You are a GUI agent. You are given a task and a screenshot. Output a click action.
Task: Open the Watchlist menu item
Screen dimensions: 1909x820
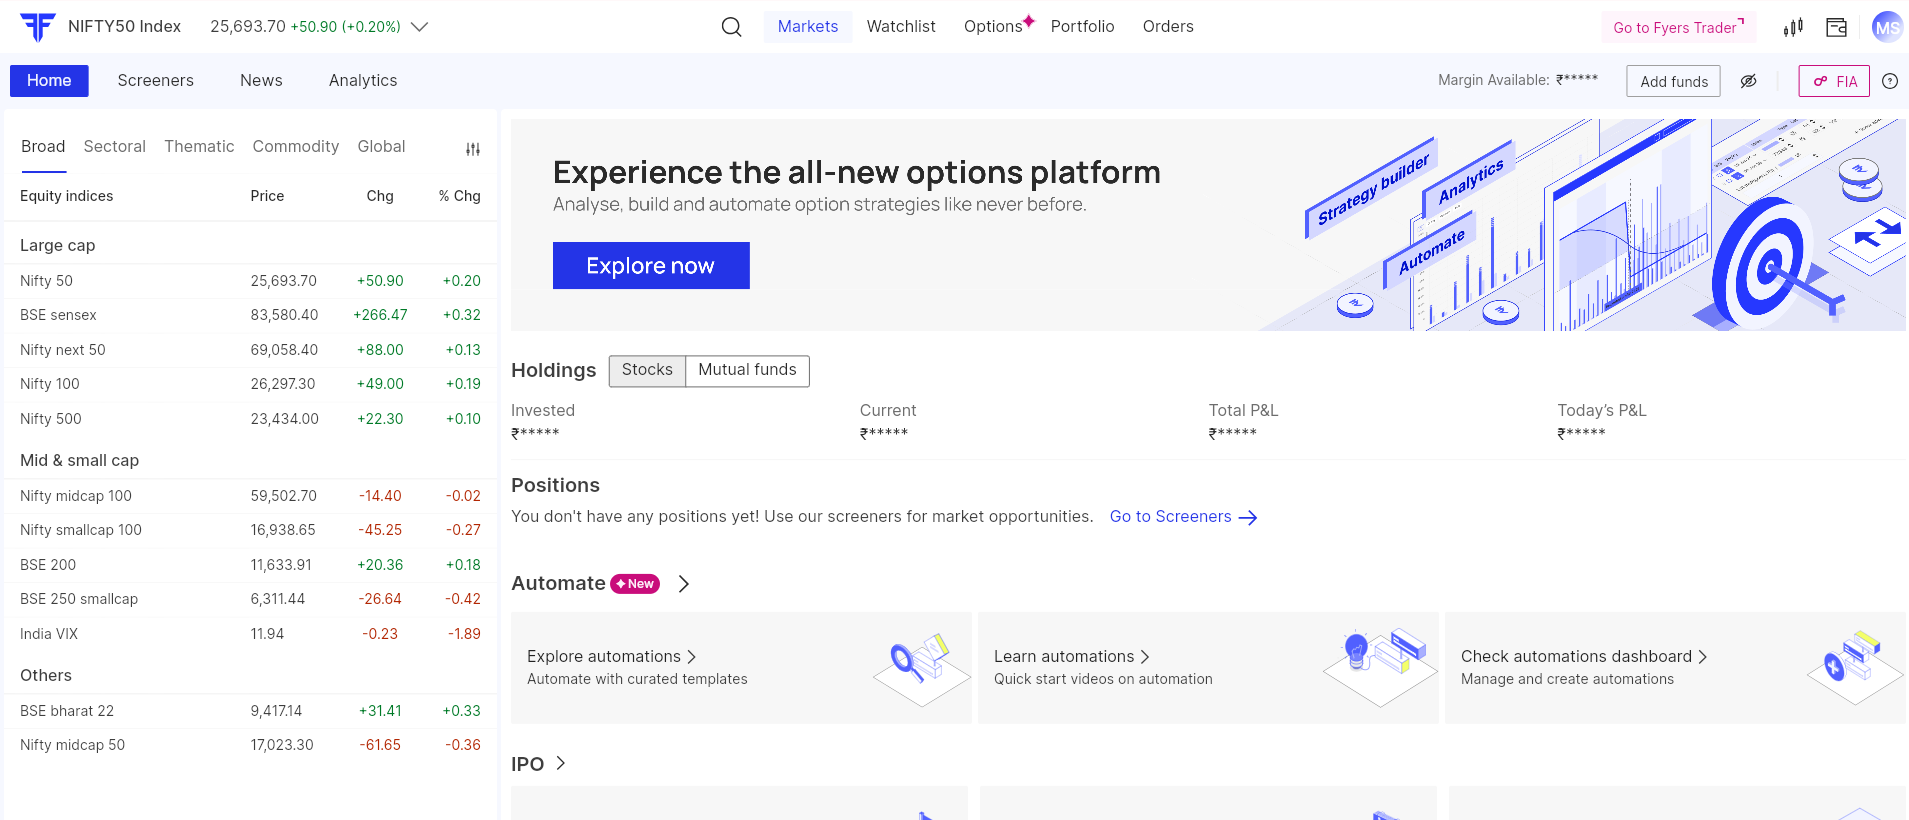point(900,27)
